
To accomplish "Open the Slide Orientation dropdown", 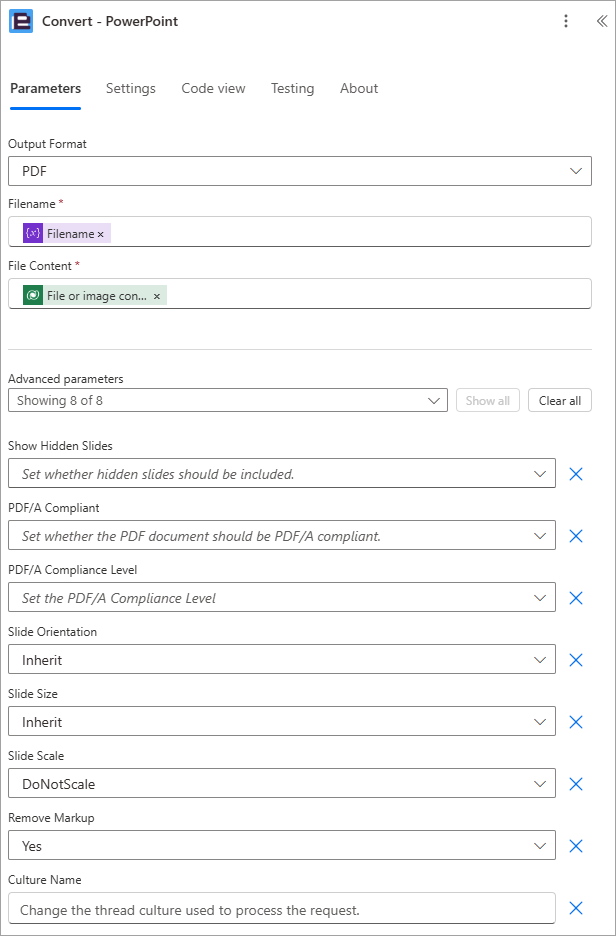I will pos(282,660).
